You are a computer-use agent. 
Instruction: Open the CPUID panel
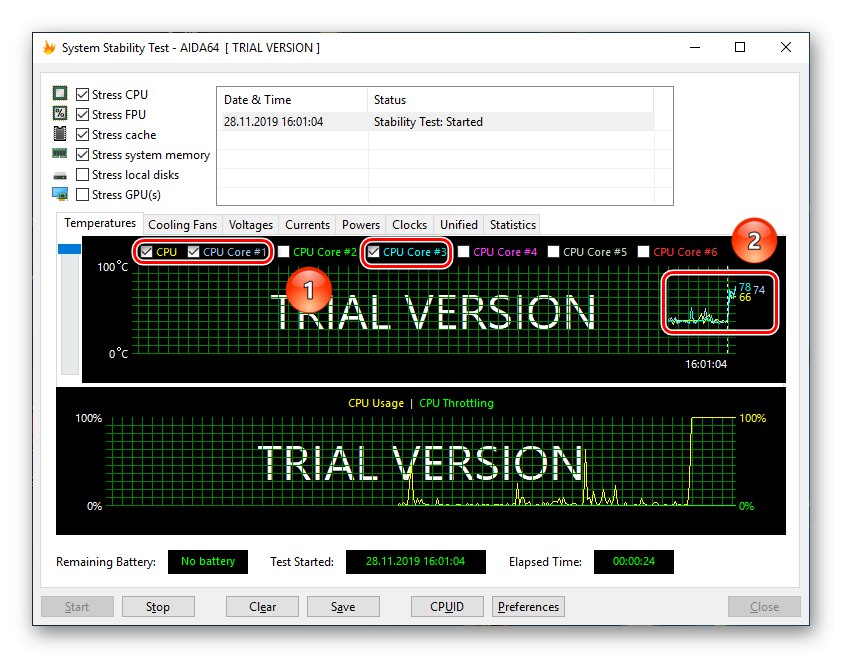[x=447, y=606]
